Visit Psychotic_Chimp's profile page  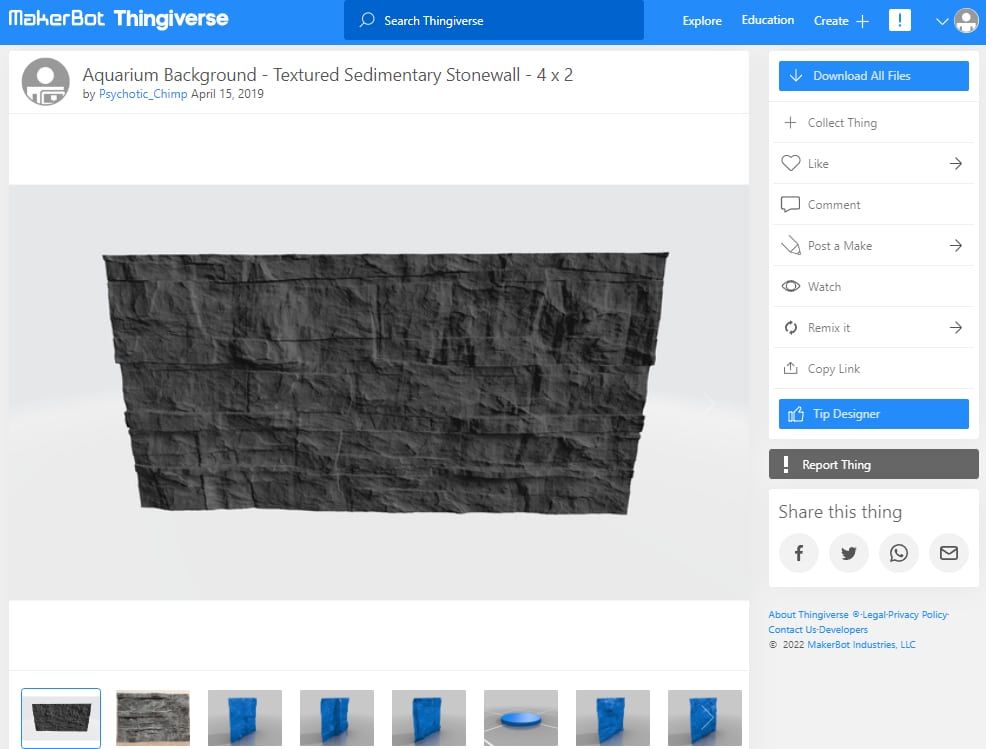coord(142,94)
